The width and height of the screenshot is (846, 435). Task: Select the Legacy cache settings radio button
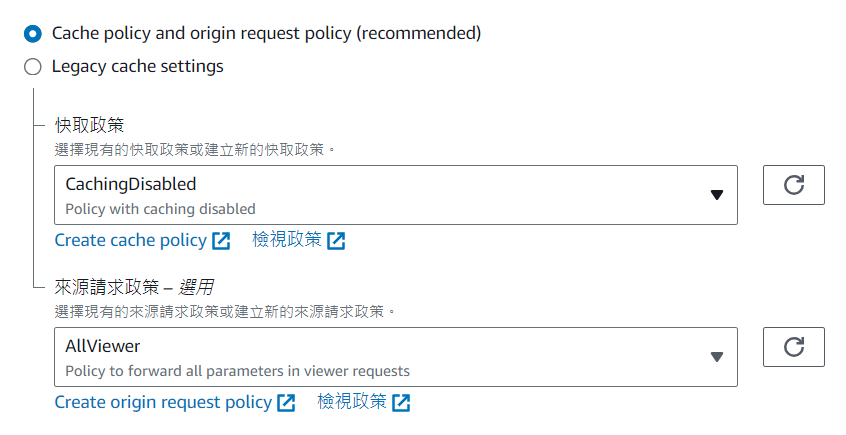pyautogui.click(x=33, y=67)
